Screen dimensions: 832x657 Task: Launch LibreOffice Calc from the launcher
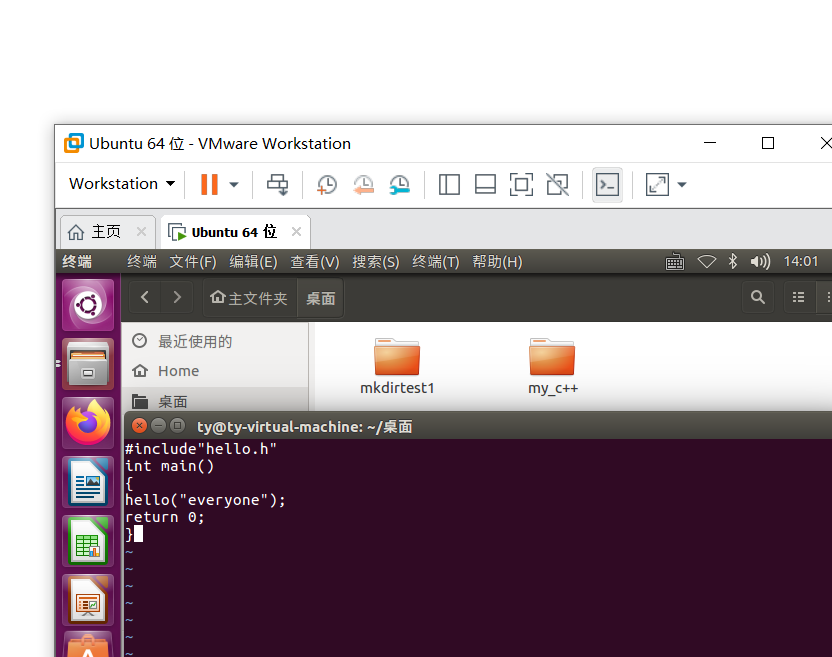click(88, 541)
